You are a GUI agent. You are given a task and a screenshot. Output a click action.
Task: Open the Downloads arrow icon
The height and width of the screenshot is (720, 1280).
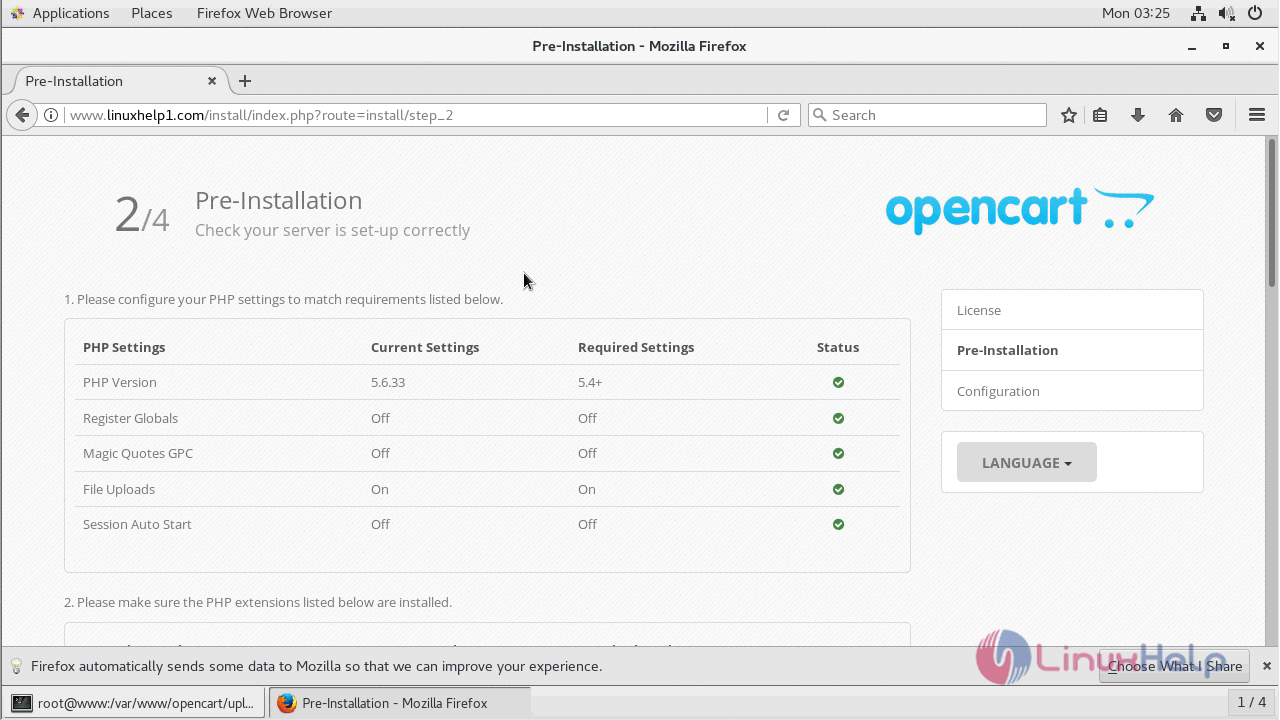(x=1138, y=115)
